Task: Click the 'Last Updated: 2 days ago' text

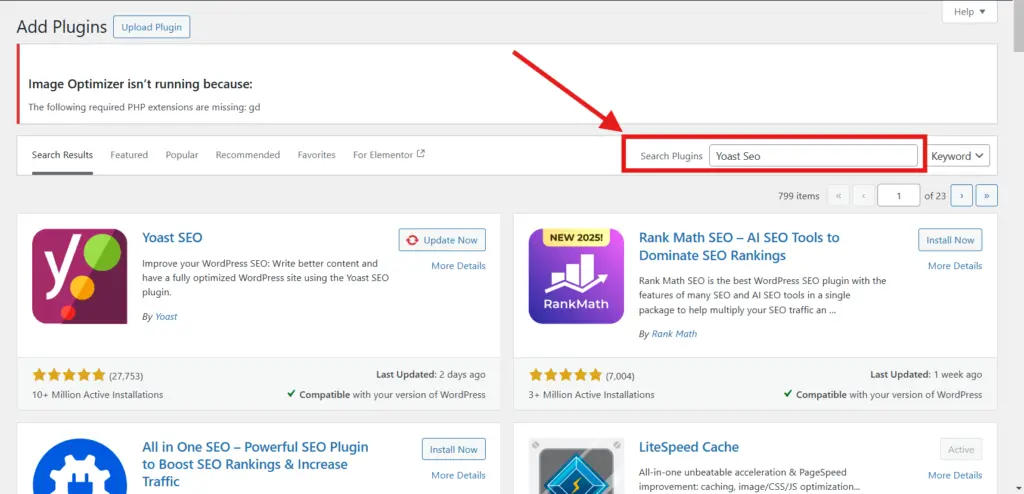Action: point(431,375)
